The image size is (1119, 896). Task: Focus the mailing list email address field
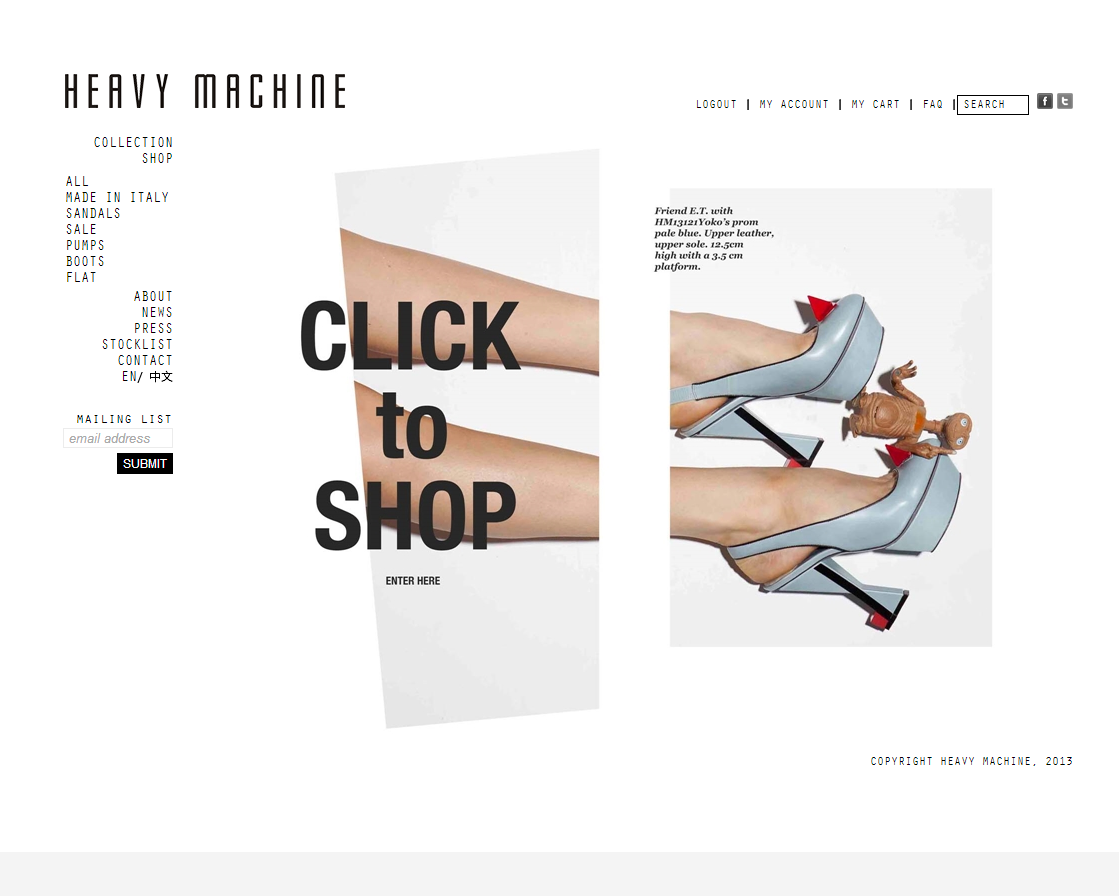point(118,438)
